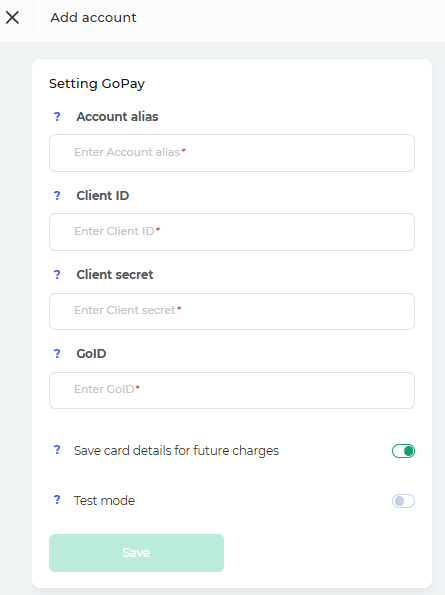Select the Client ID label text

point(103,195)
